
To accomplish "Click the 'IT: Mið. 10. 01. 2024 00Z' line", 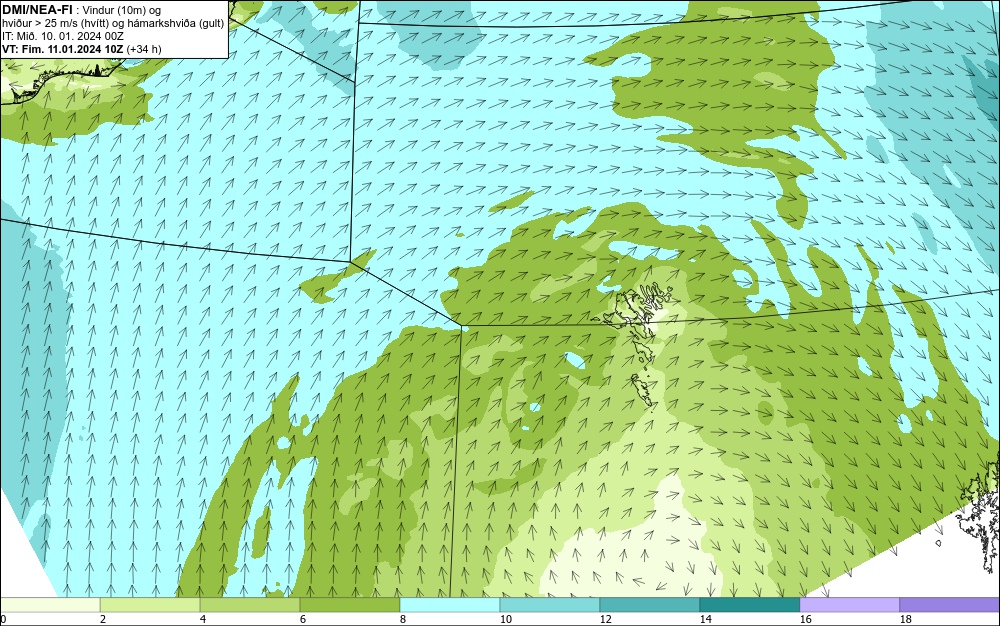I will [x=63, y=36].
